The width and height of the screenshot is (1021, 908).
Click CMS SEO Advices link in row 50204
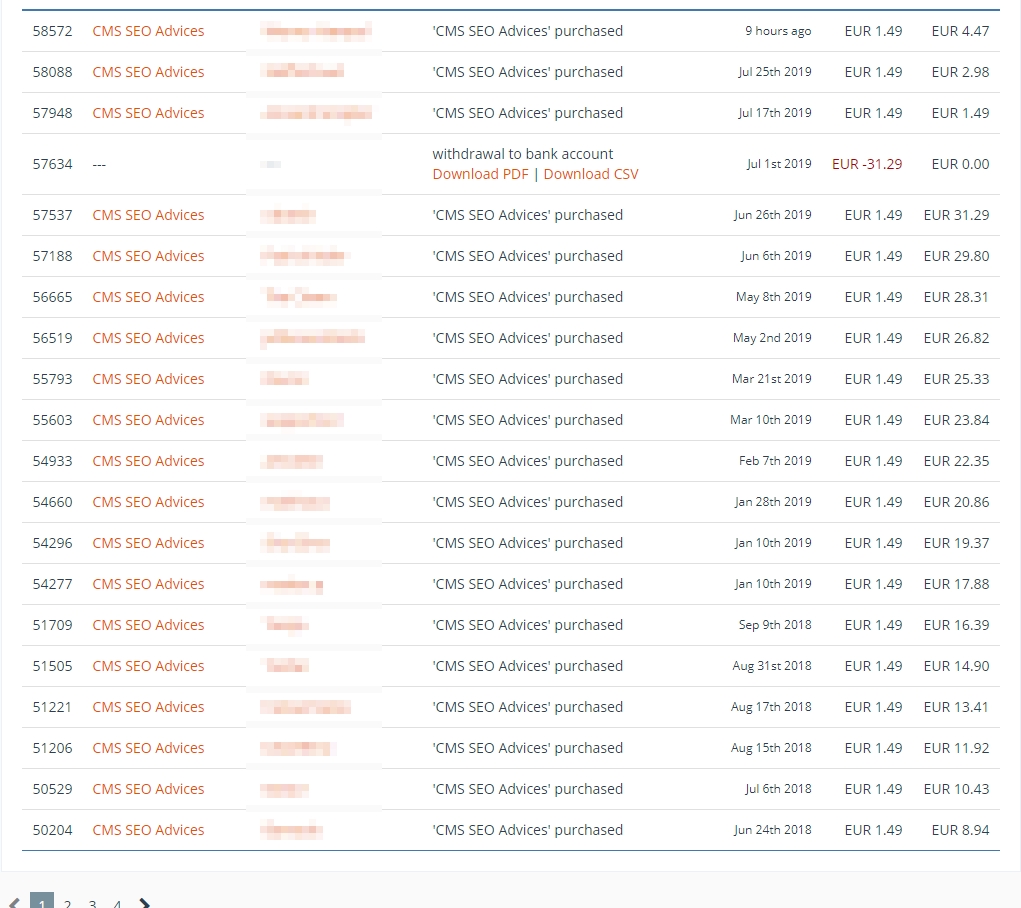[148, 830]
